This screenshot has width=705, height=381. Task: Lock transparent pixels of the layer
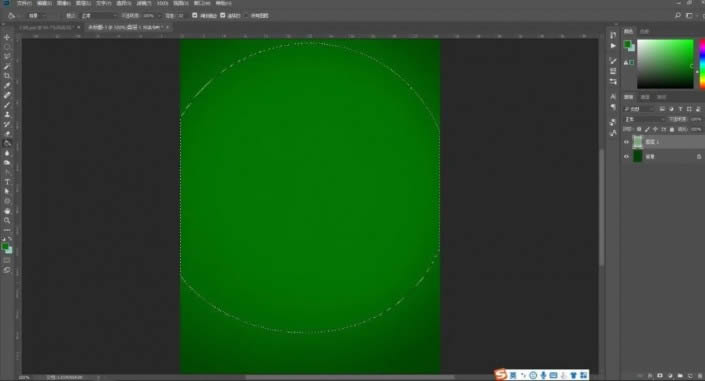(639, 129)
